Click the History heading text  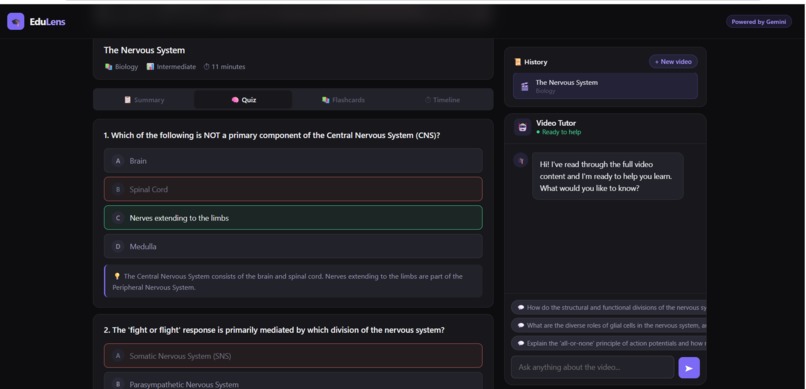pyautogui.click(x=536, y=62)
